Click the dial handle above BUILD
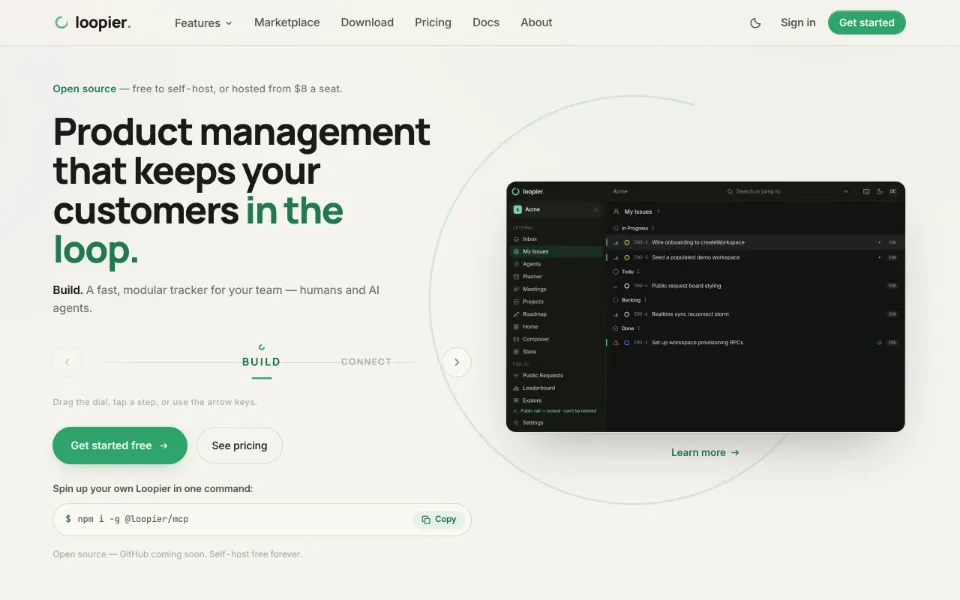 point(262,347)
